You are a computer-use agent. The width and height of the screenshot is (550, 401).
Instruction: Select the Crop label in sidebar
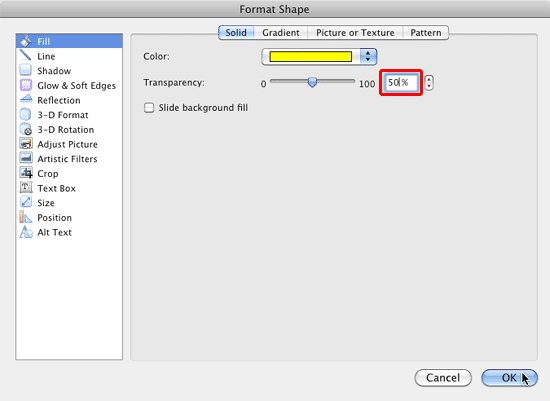coord(48,174)
